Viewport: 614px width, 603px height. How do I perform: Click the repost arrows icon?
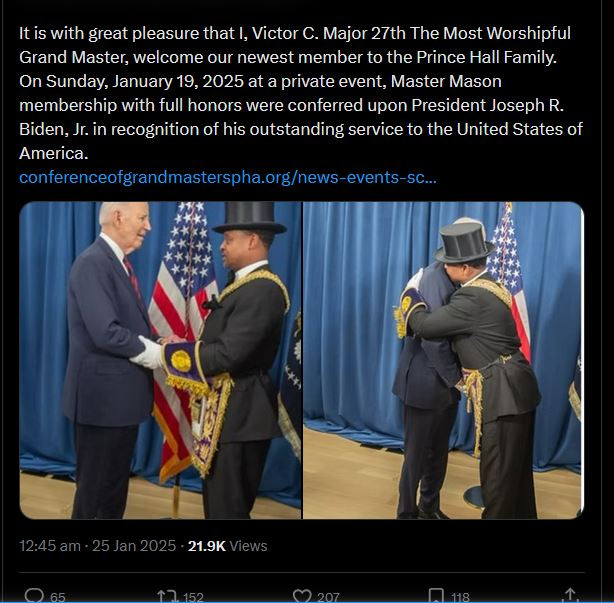click(x=167, y=596)
